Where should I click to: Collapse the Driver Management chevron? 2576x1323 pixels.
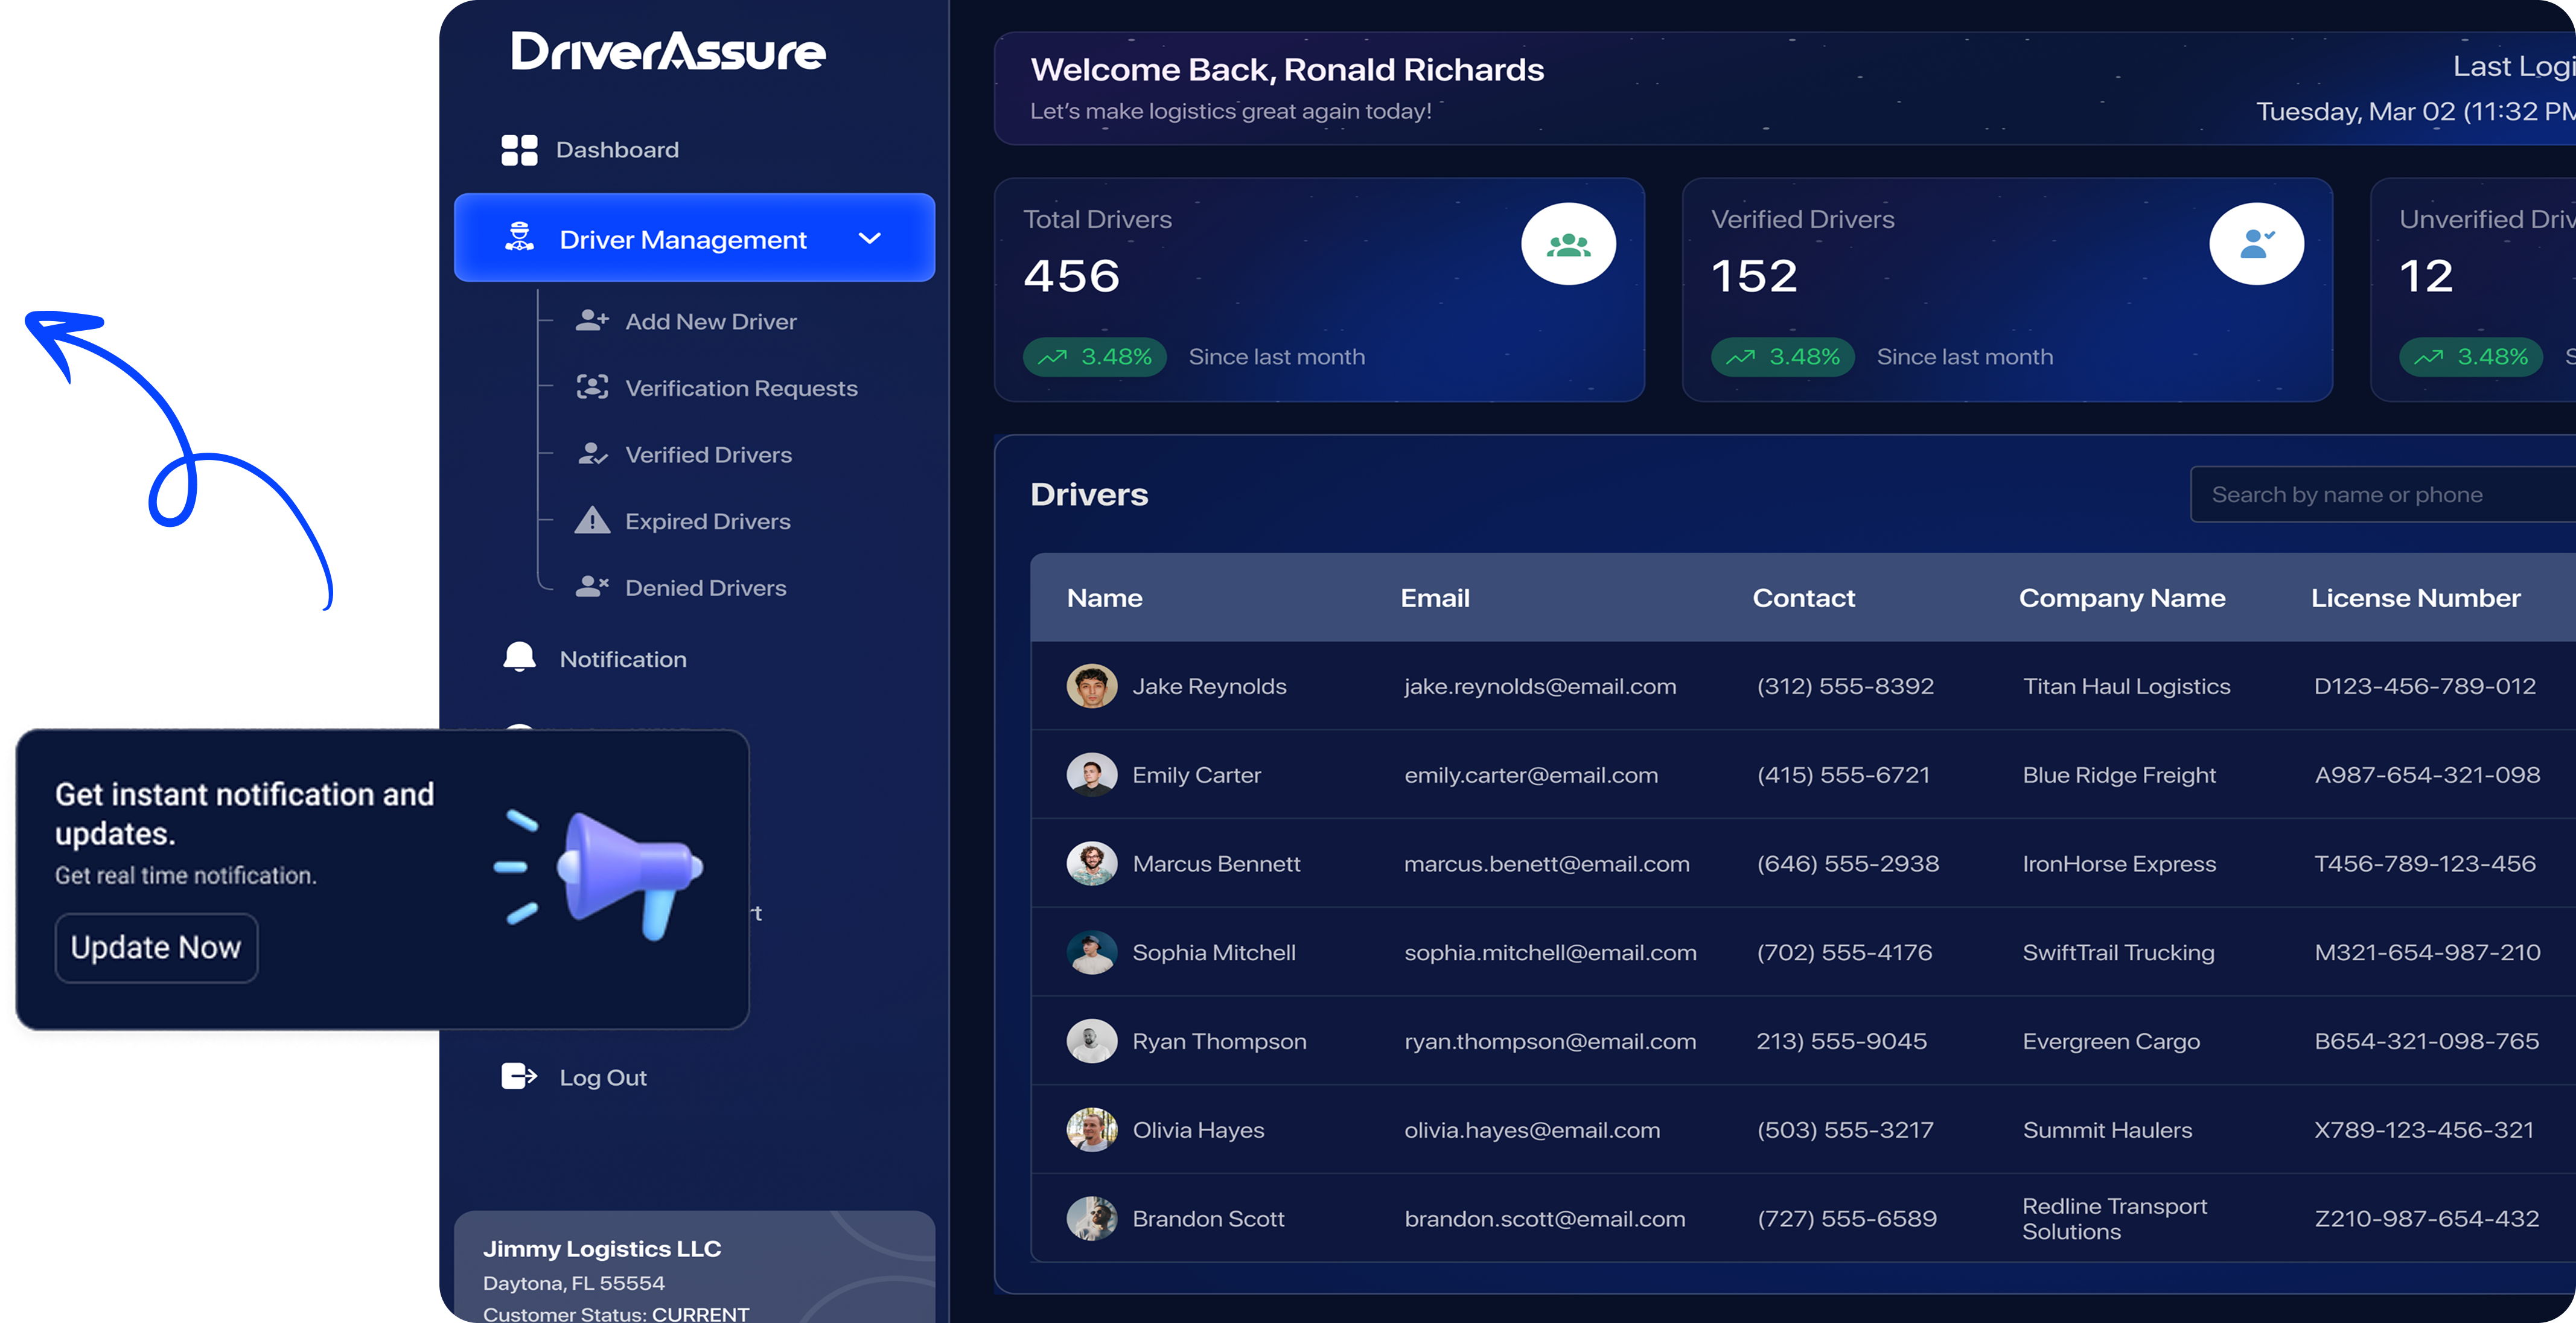point(869,239)
